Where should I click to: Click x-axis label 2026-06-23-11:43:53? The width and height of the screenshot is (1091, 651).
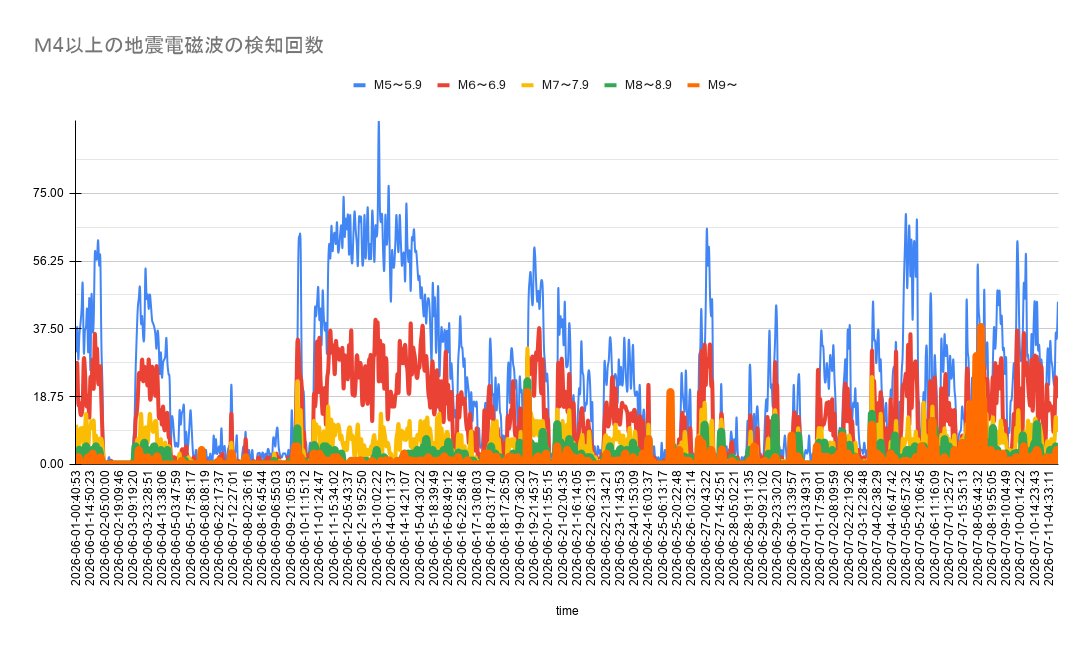(618, 528)
